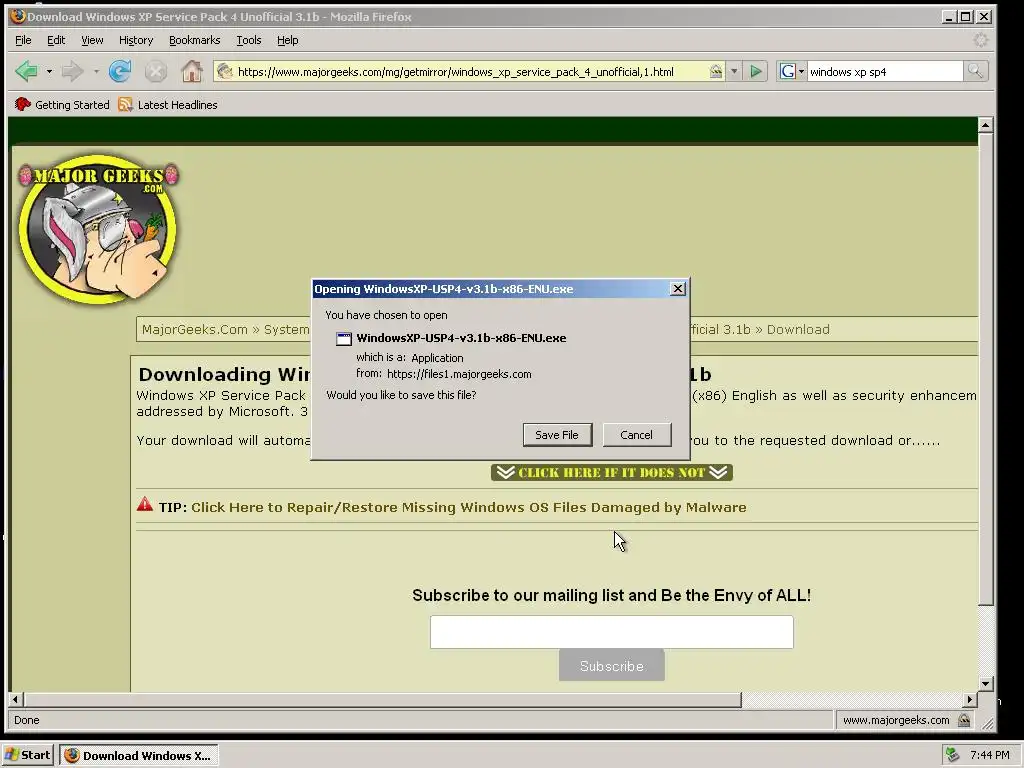Open the address bar history dropdown
1024x768 pixels.
tap(734, 71)
